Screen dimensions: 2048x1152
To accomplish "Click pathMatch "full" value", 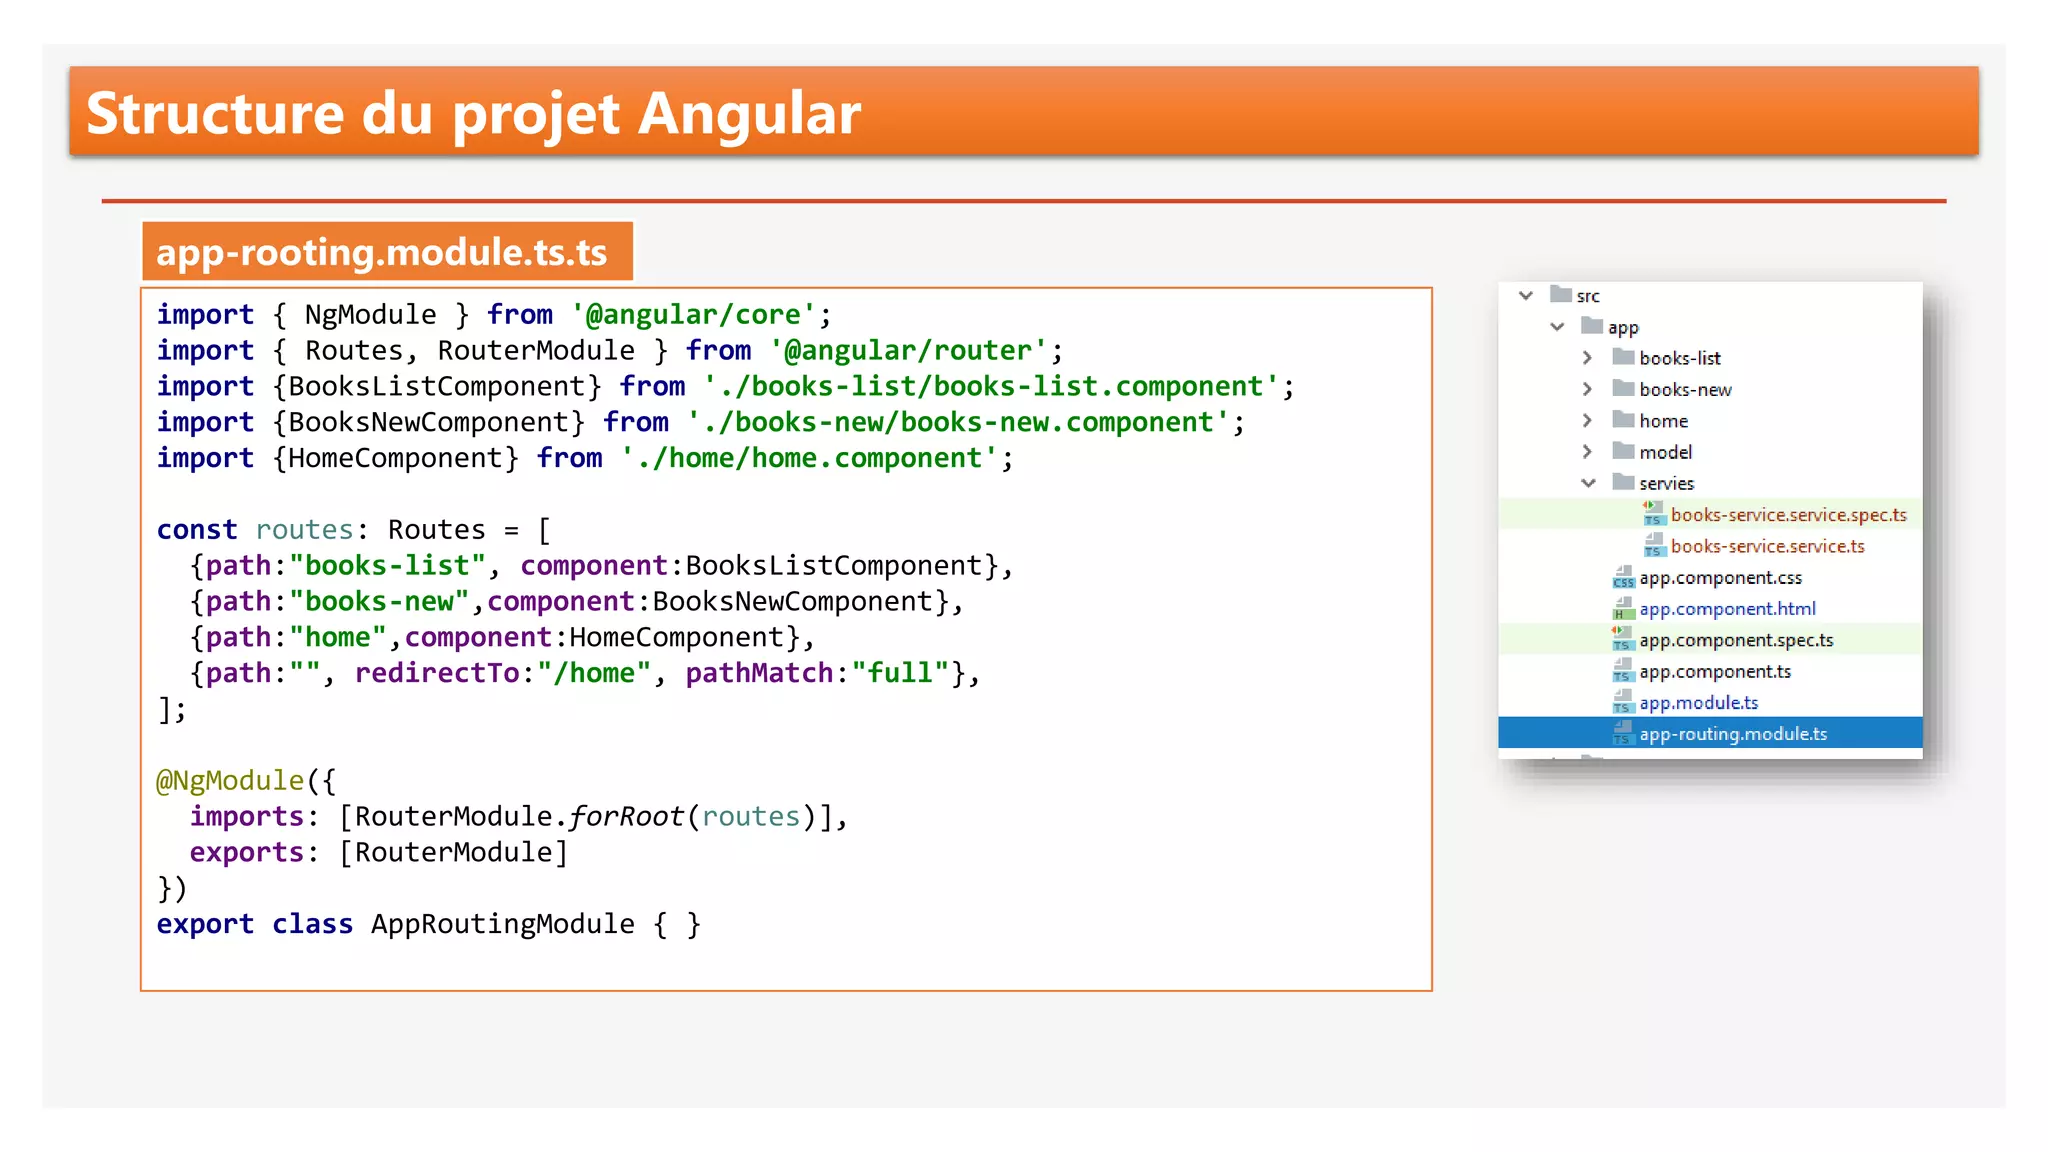I will pos(900,673).
